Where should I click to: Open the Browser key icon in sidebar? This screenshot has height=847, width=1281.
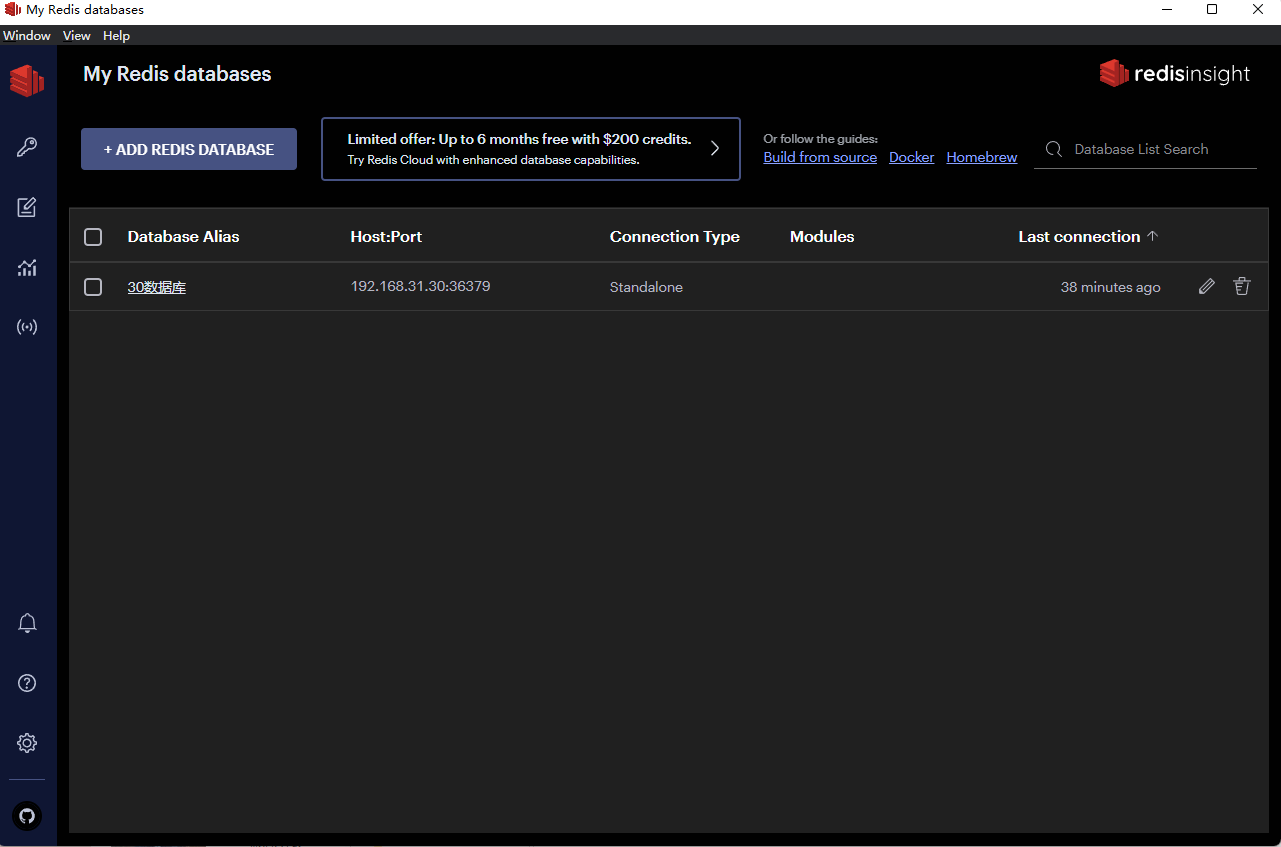(27, 148)
